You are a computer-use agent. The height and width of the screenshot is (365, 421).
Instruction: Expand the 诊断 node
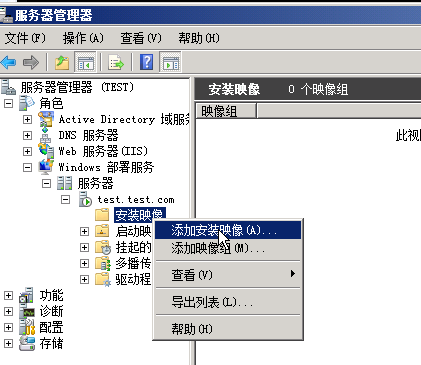[x=8, y=311]
